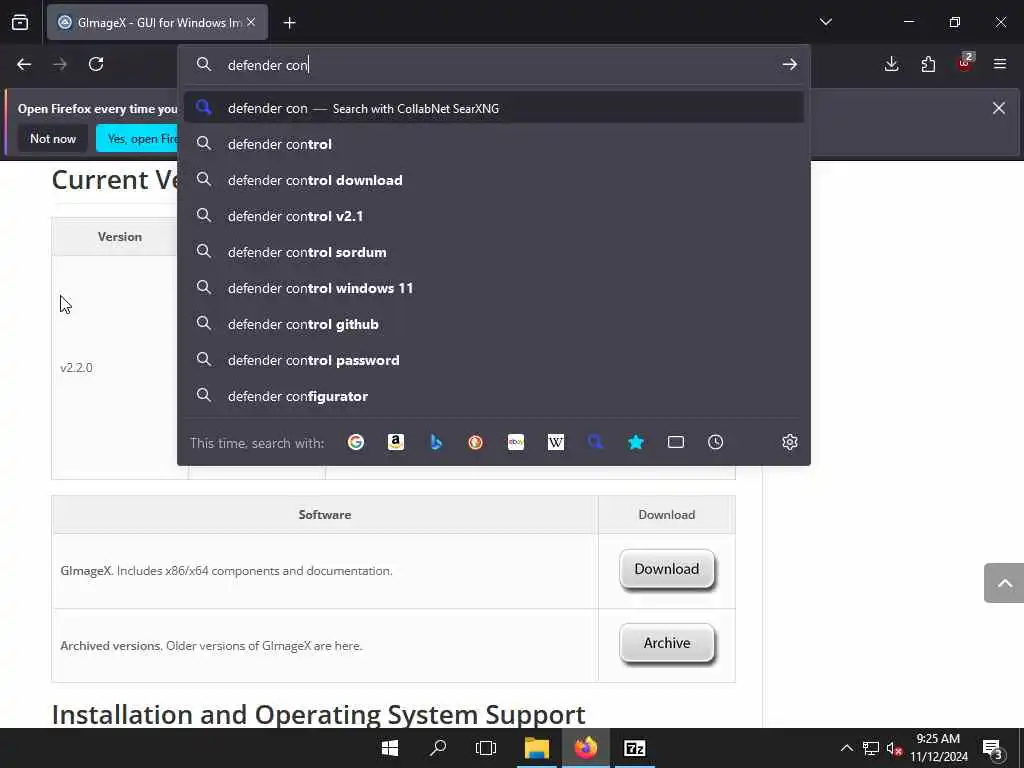Viewport: 1024px width, 768px height.
Task: Go back one page
Action: 24,64
